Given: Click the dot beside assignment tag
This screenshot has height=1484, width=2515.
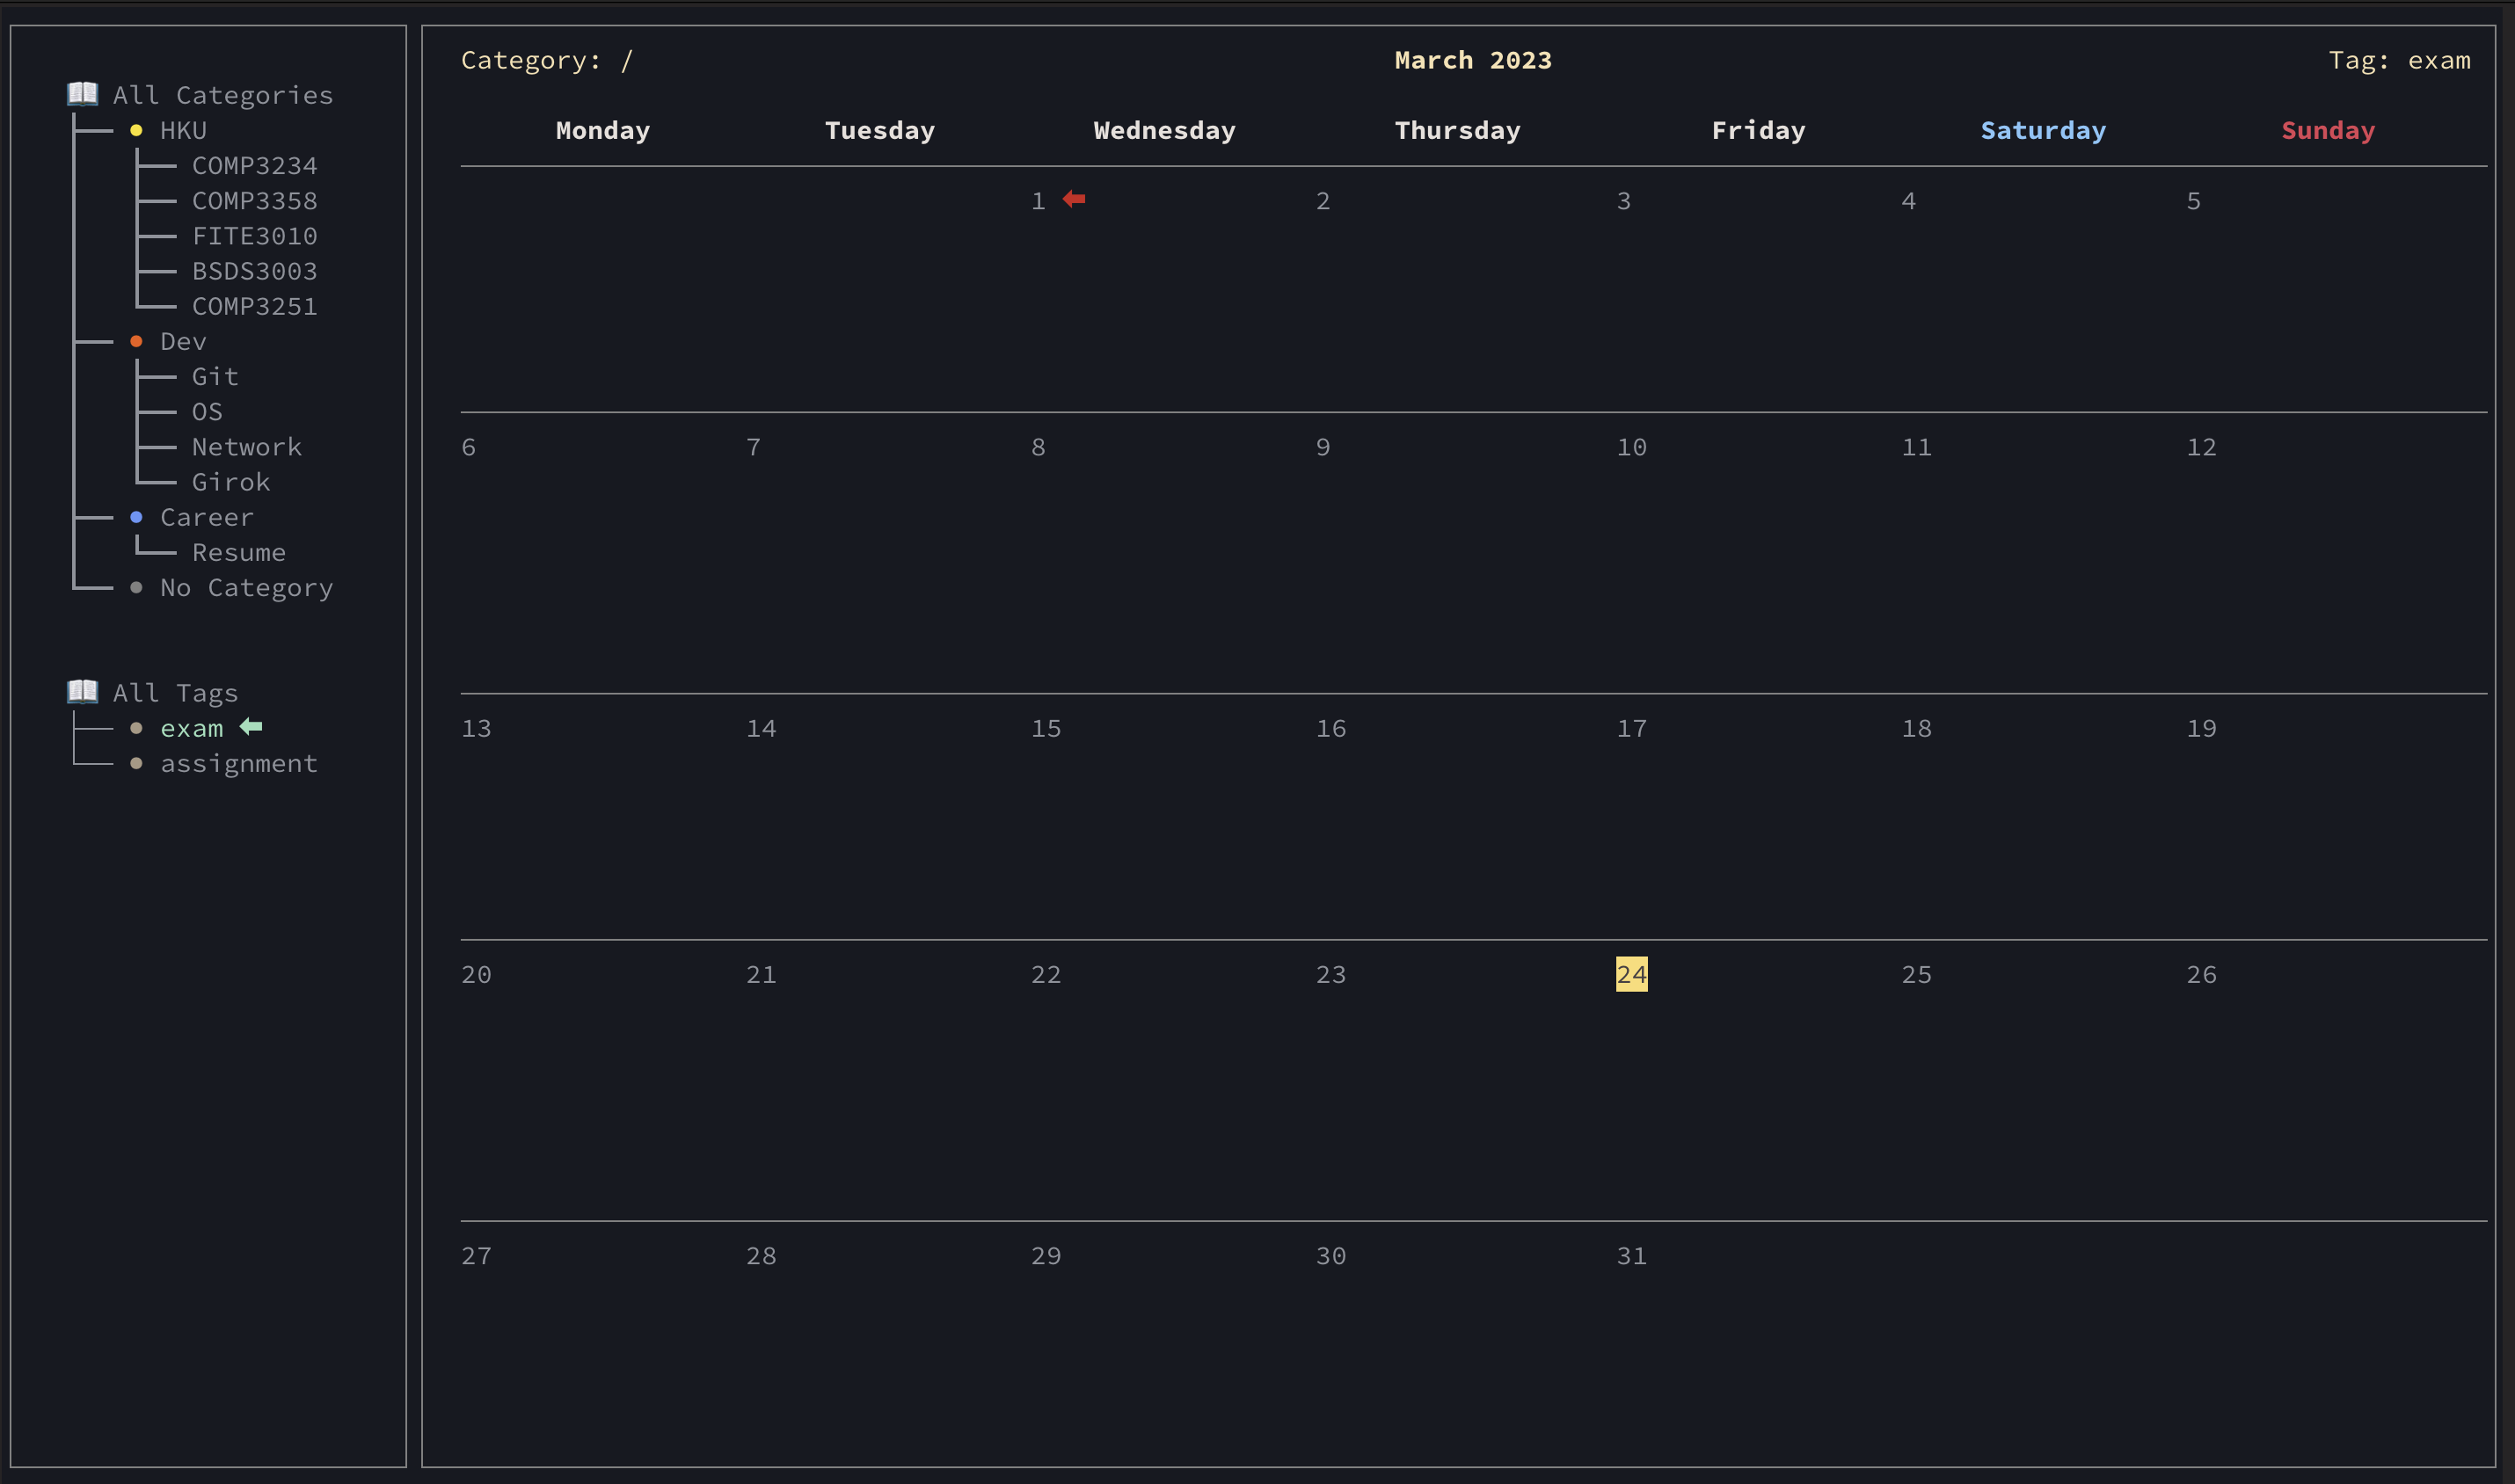Looking at the screenshot, I should (136, 763).
